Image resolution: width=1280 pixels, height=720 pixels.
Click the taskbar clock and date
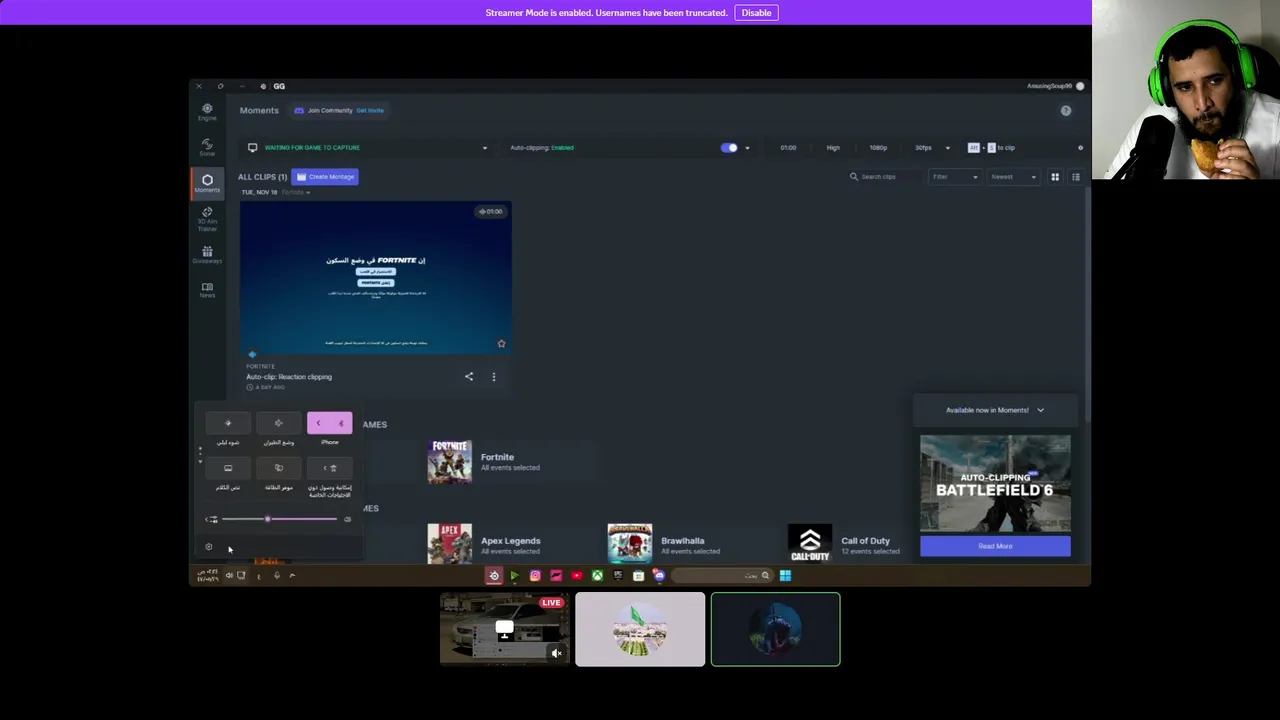pyautogui.click(x=207, y=575)
